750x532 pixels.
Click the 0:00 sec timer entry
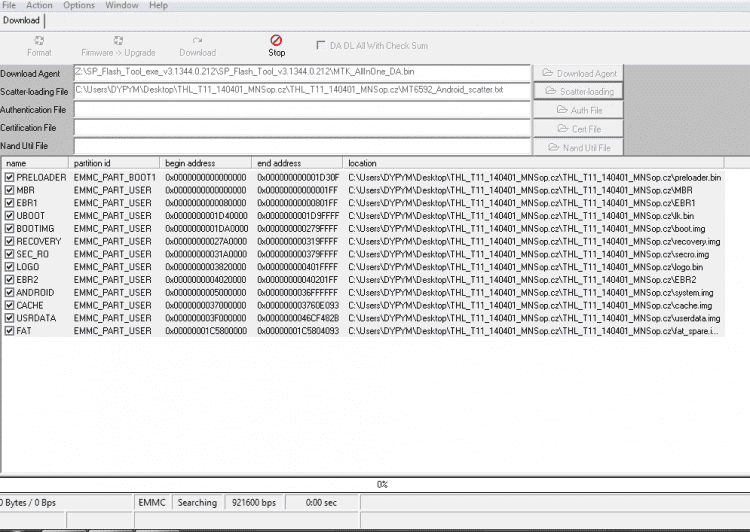click(321, 503)
